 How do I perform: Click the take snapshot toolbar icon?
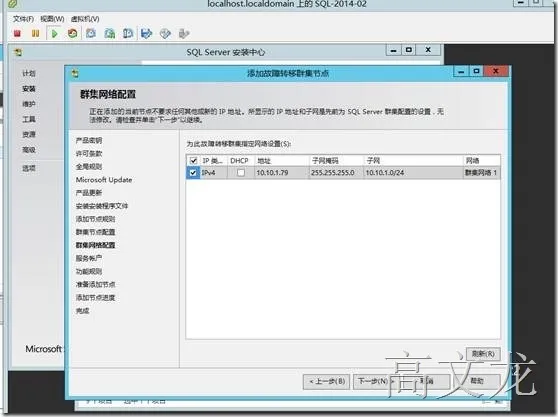91,34
